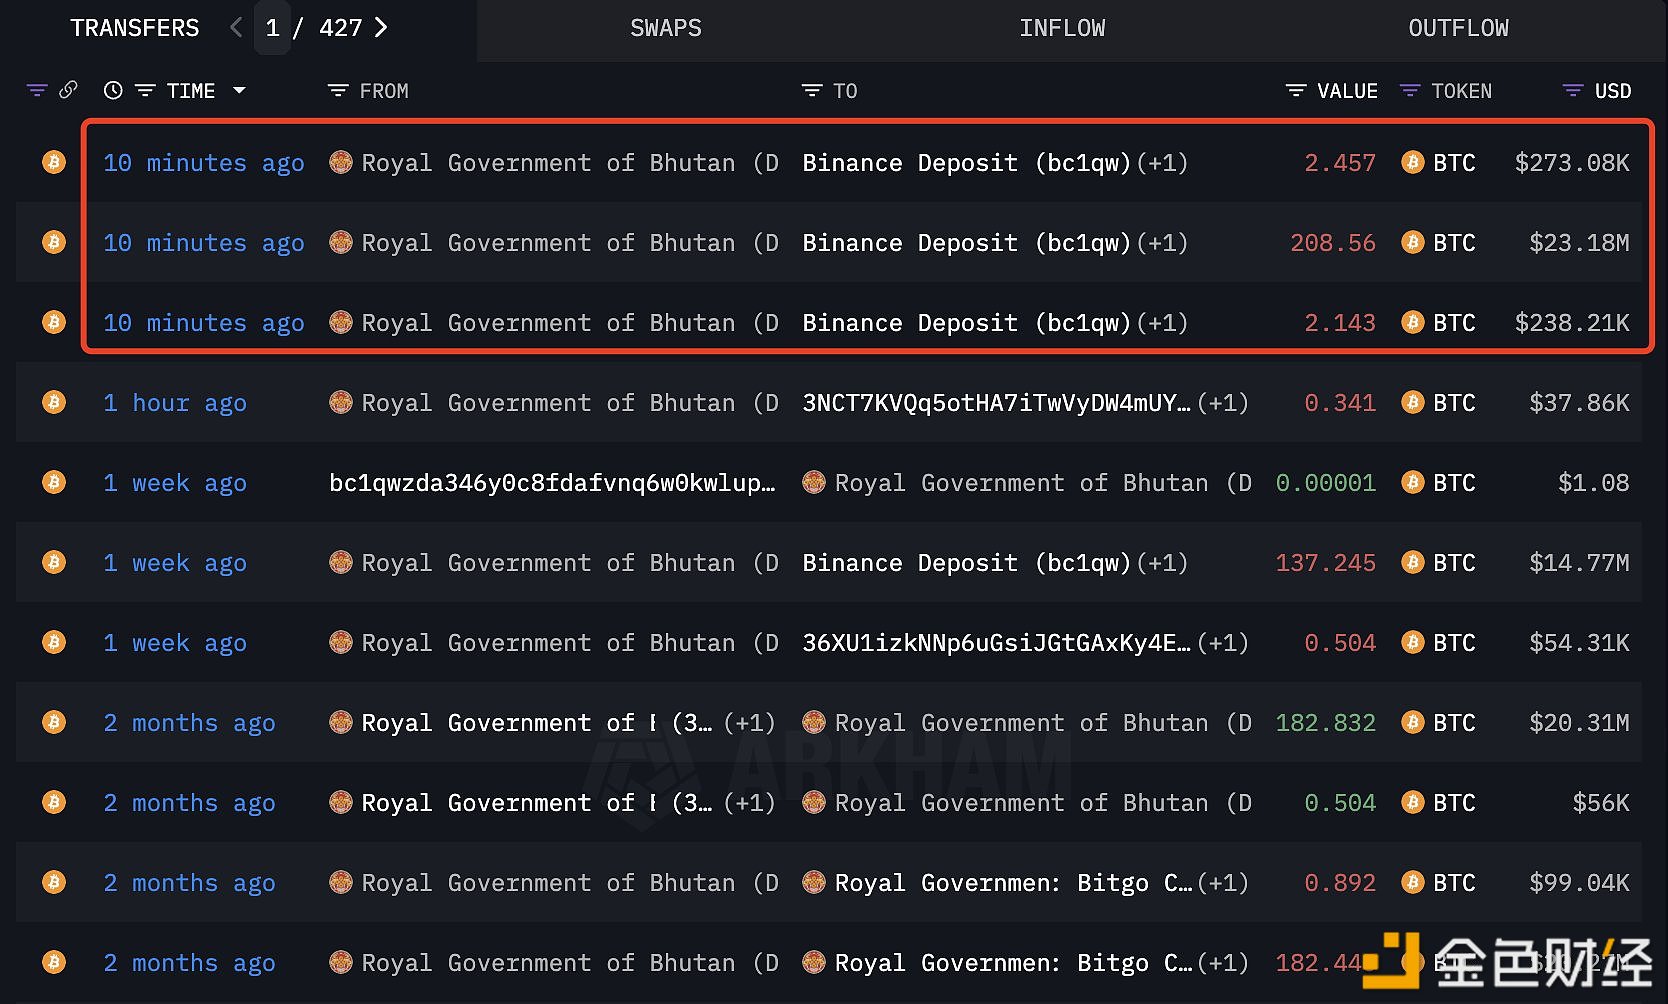Expand the TIME sort dropdown arrow

[239, 91]
